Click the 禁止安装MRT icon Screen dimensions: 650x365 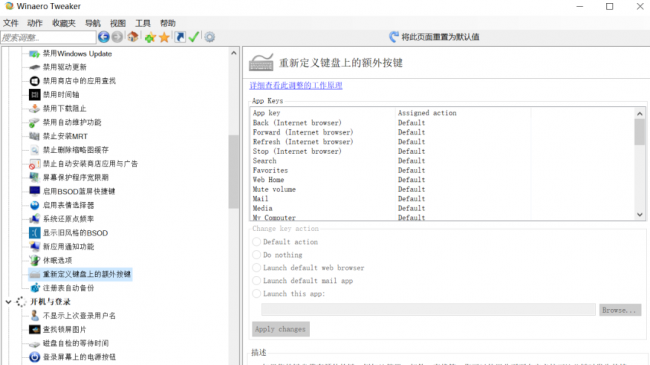pos(34,136)
